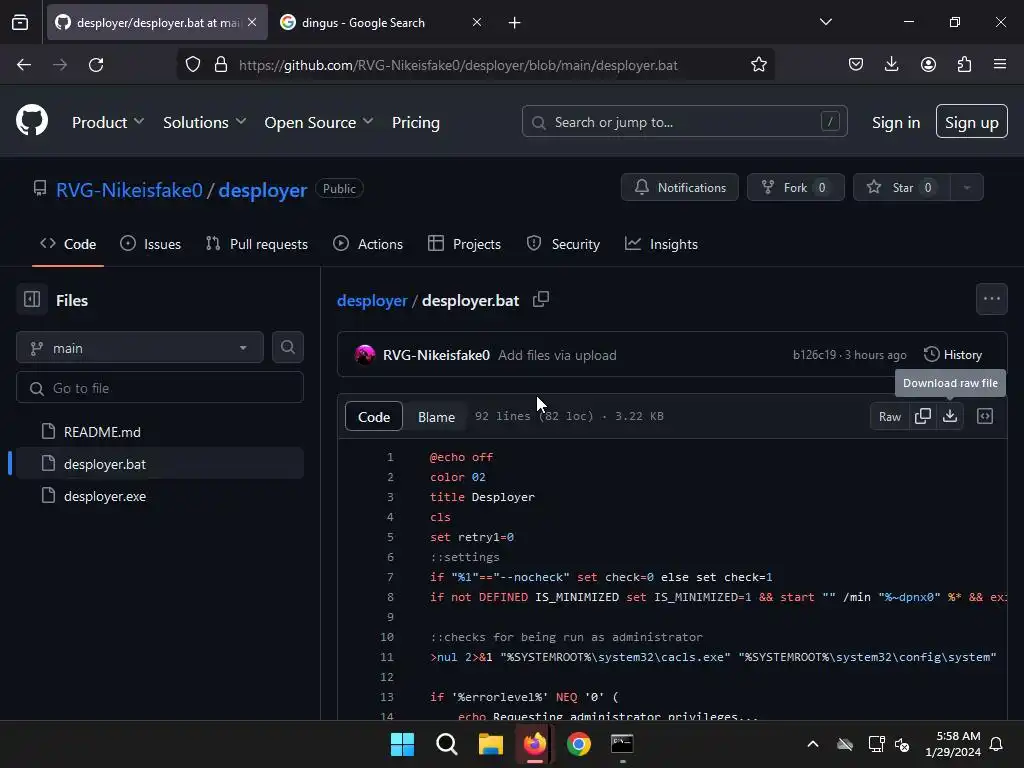Viewport: 1024px width, 768px height.
Task: Select README.md in the file tree
Action: [x=160, y=432]
